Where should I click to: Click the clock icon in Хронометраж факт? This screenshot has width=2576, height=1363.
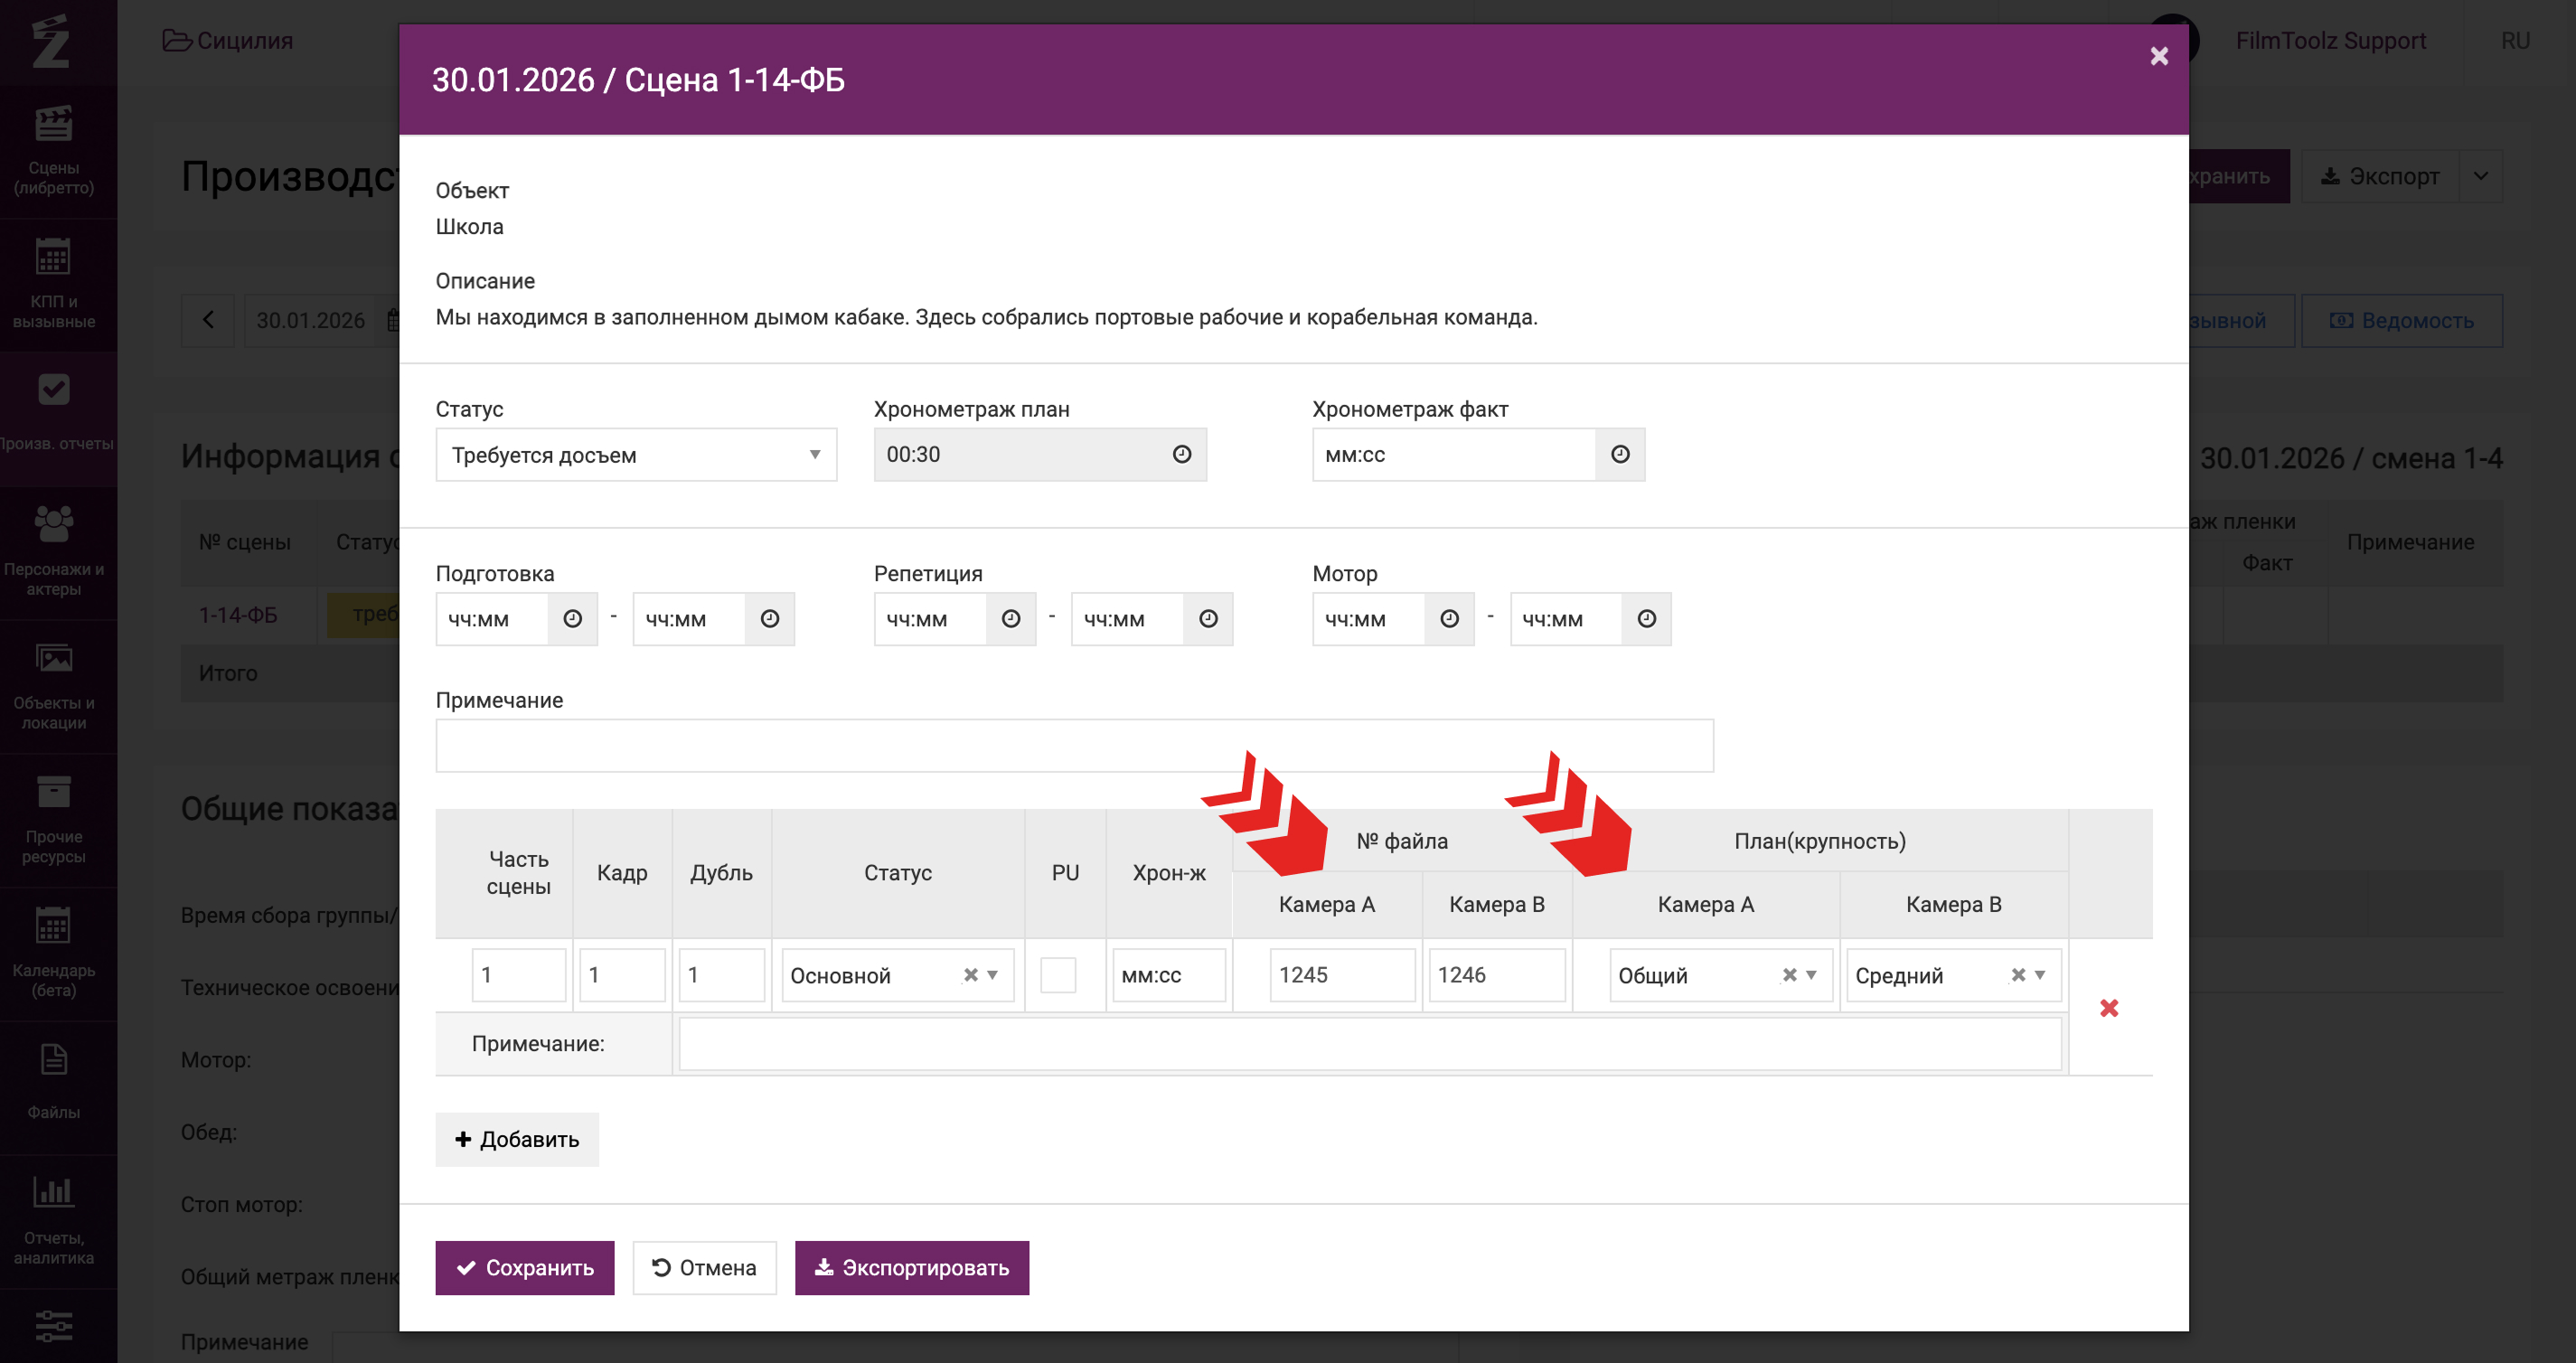coord(1619,455)
